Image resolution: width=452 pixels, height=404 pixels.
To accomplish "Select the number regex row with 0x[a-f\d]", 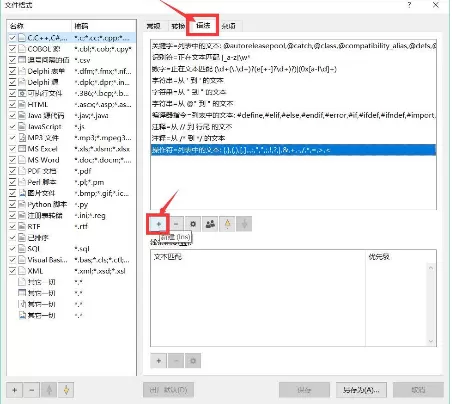I will 293,69.
